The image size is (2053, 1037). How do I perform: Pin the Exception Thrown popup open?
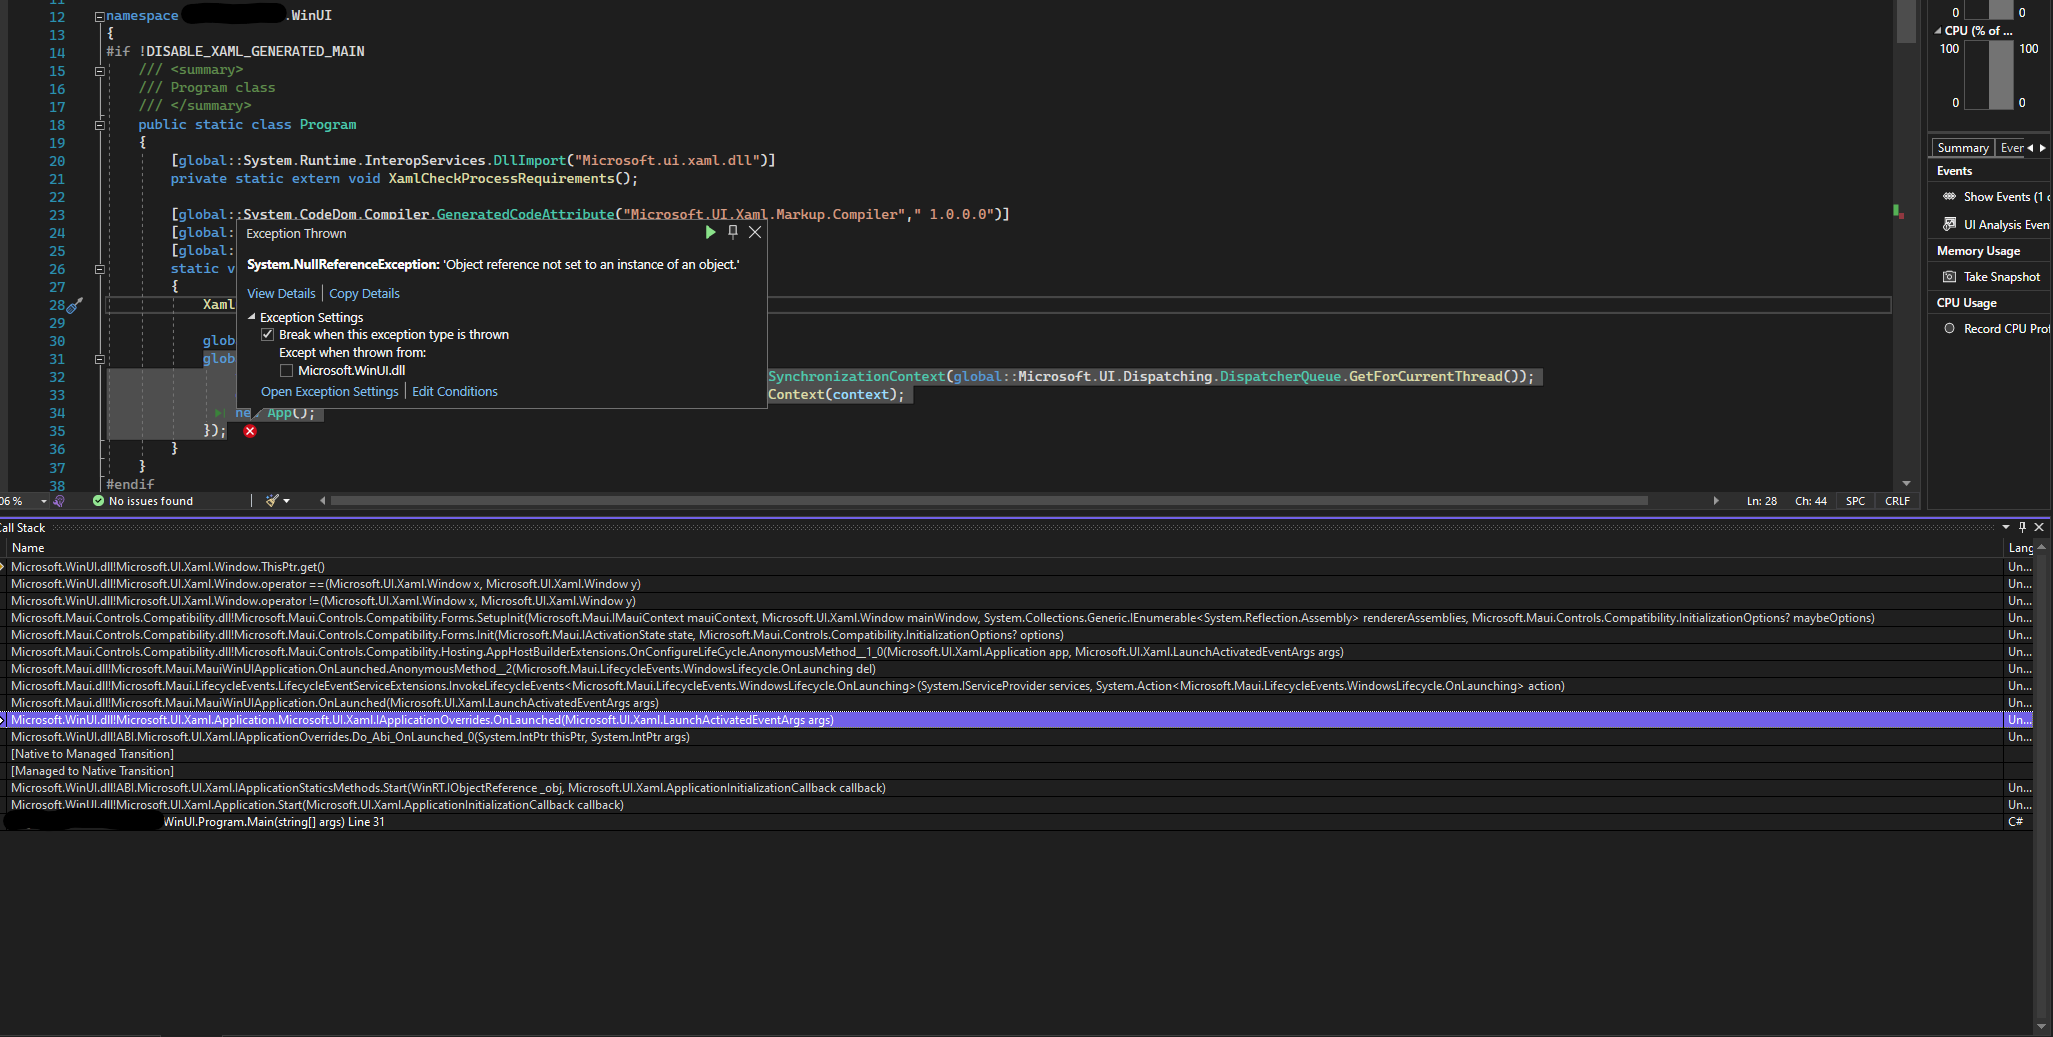733,232
